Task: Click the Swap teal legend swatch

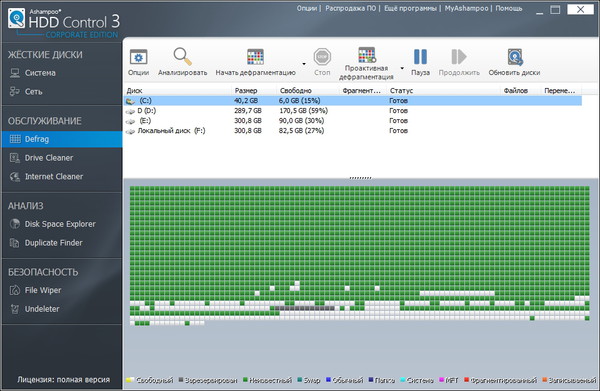Action: pyautogui.click(x=300, y=380)
